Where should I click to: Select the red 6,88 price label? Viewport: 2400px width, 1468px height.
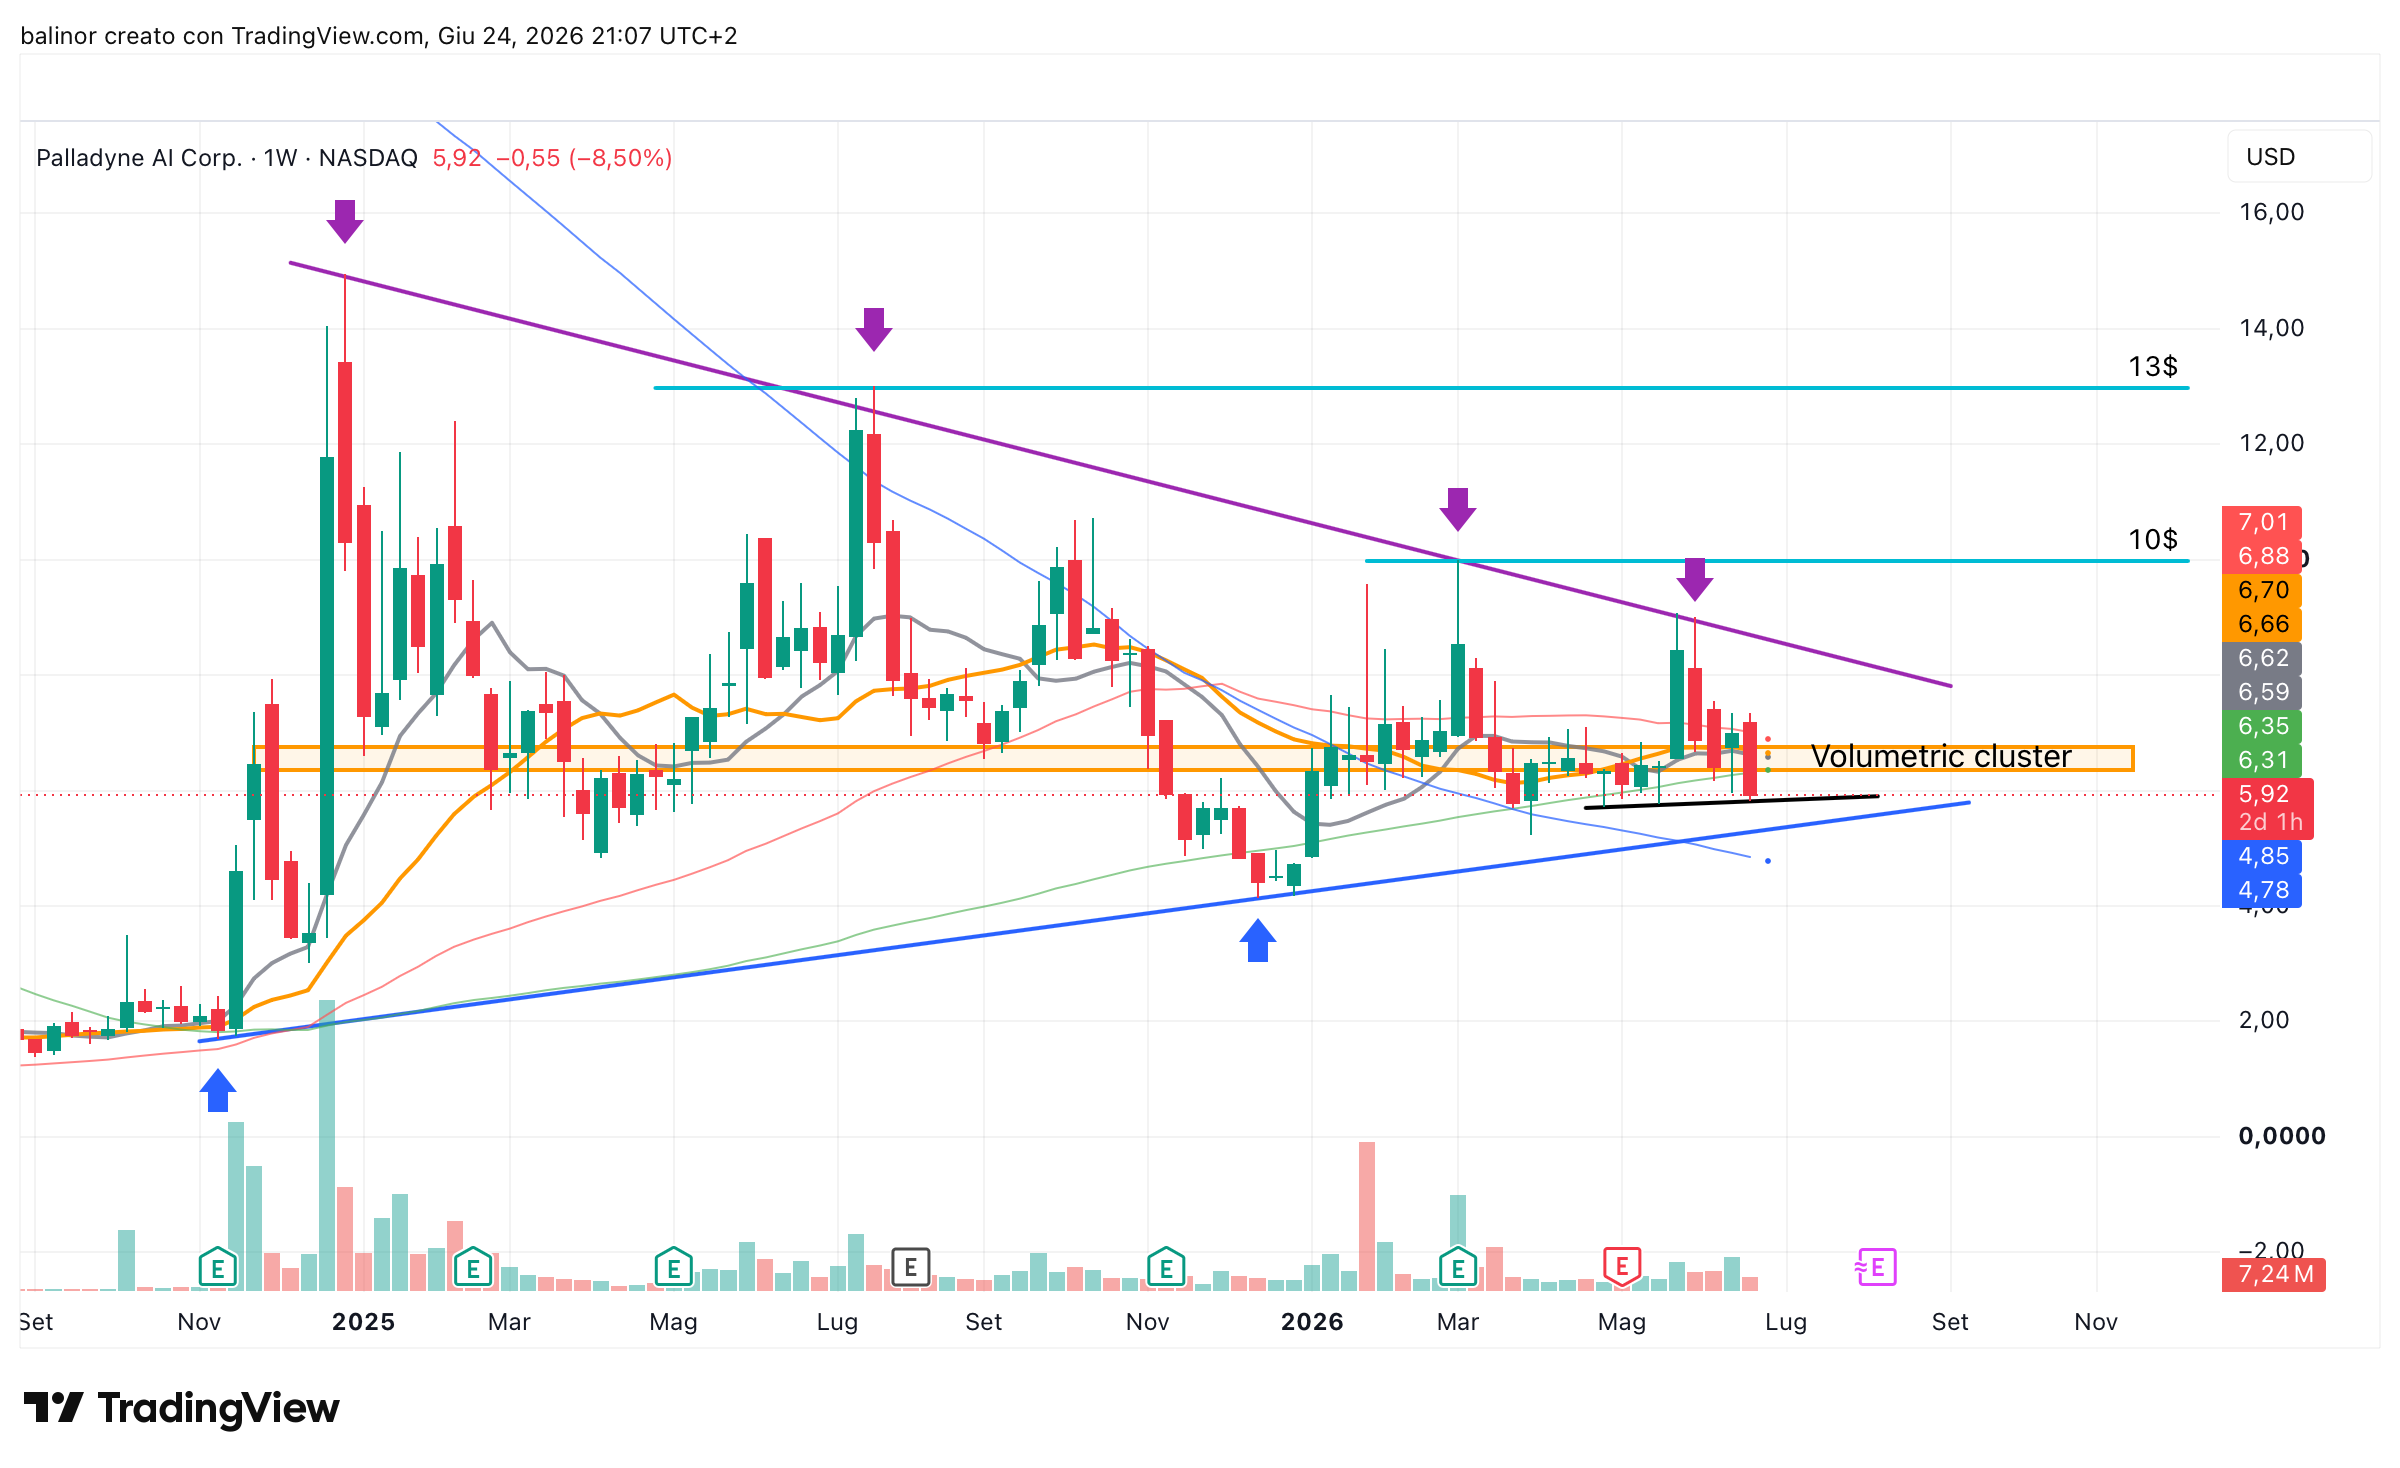tap(2262, 556)
